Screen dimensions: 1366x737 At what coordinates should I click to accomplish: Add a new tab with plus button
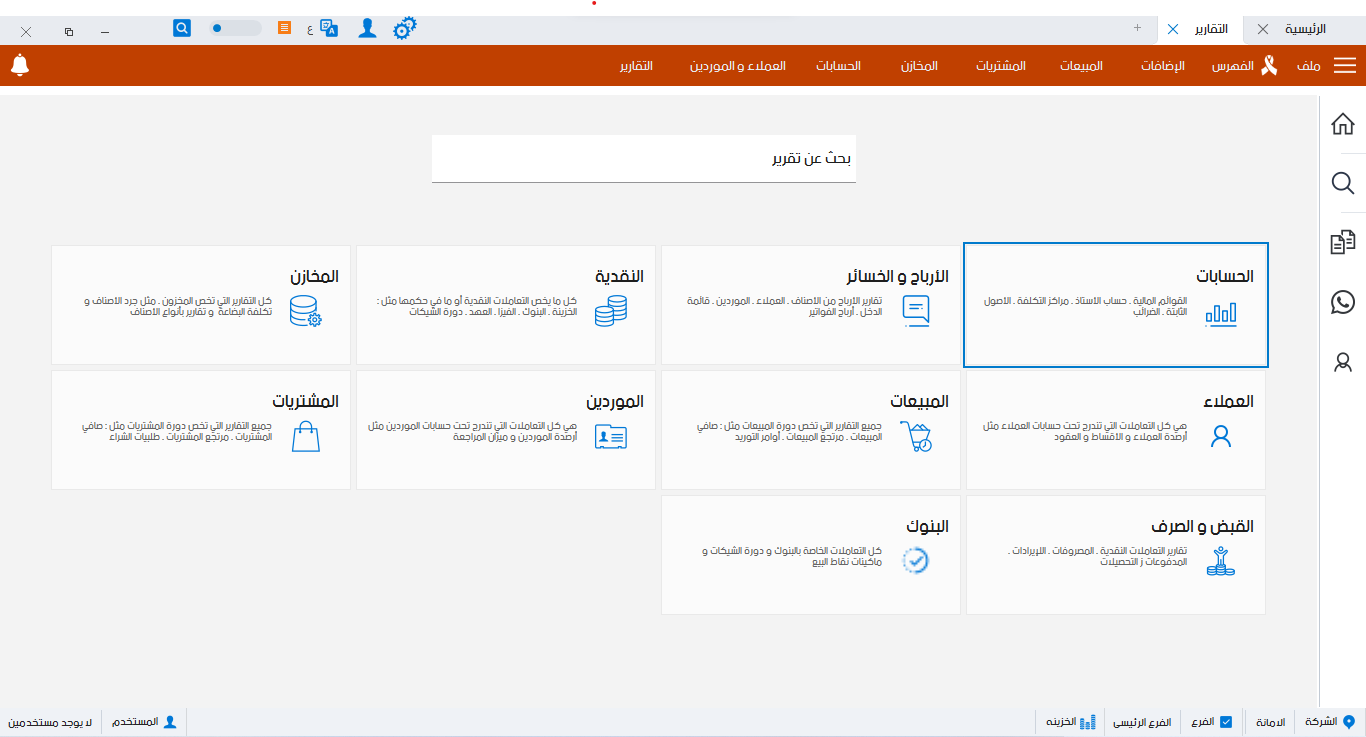[x=1137, y=28]
